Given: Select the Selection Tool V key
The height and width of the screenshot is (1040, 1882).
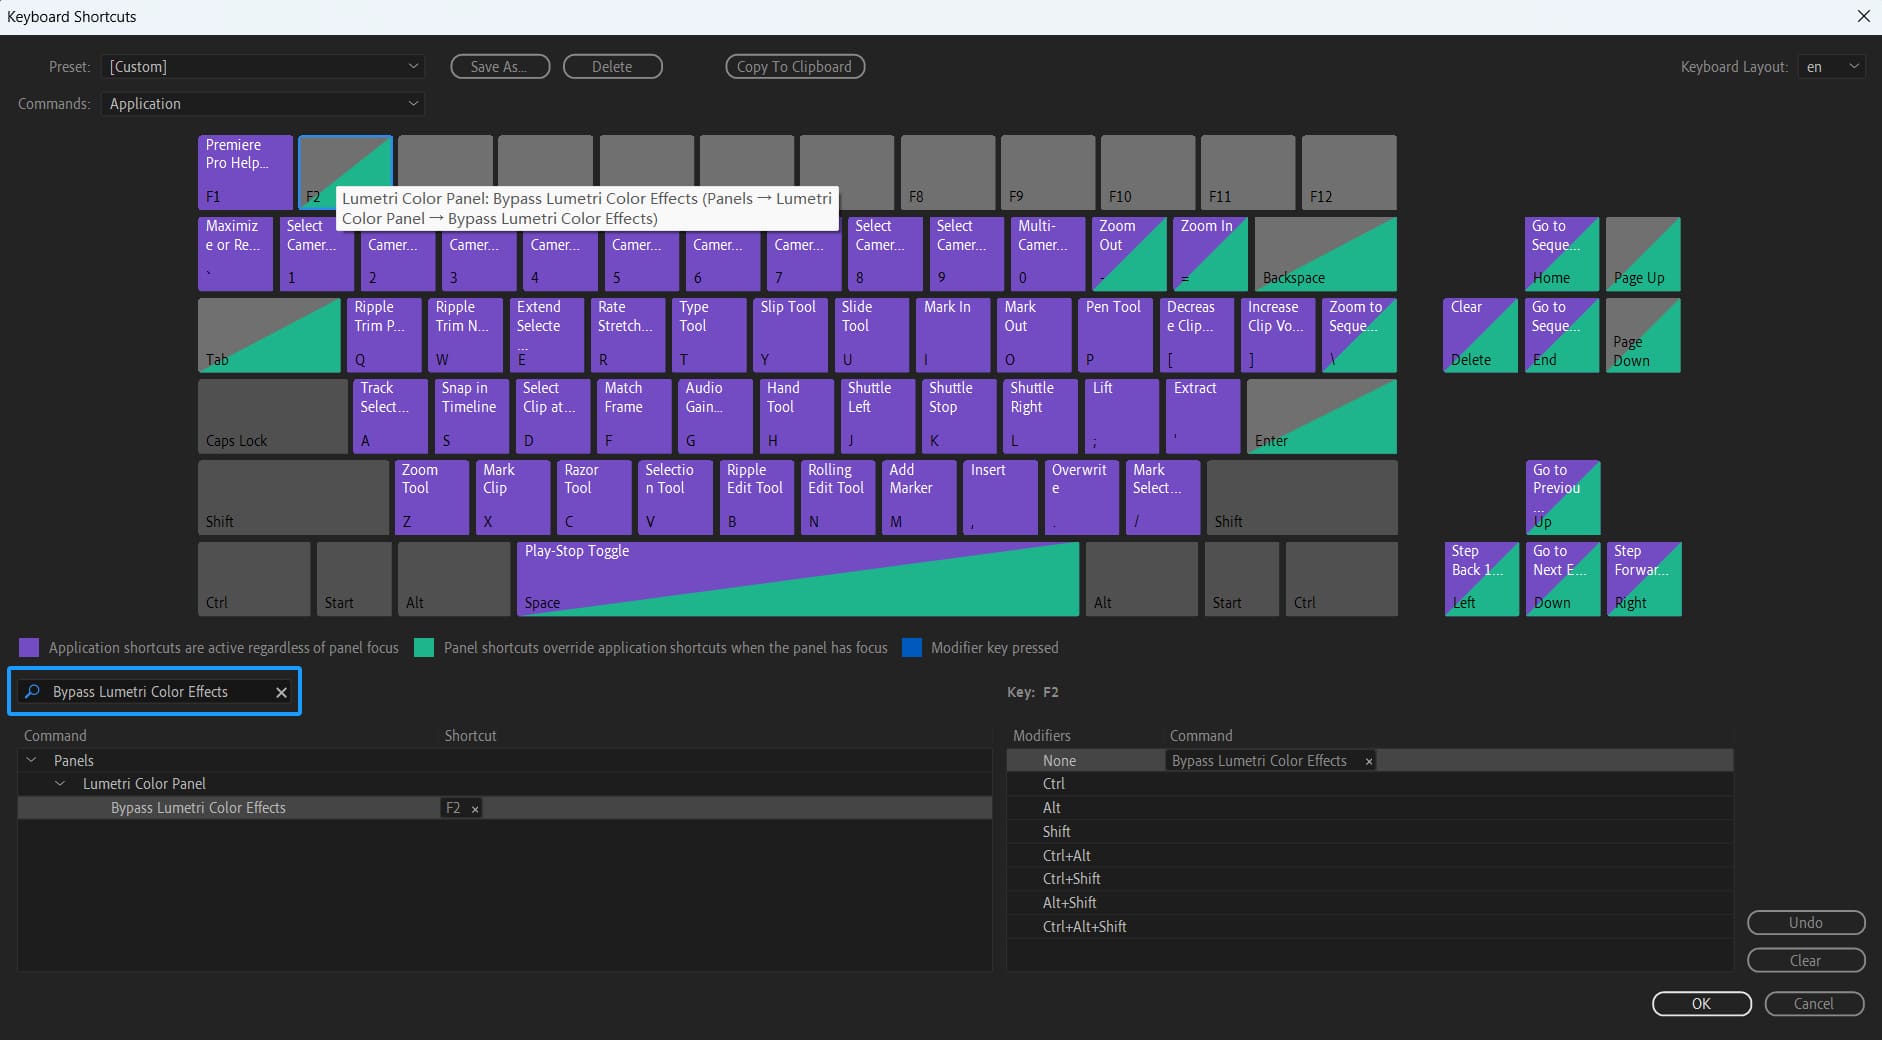Looking at the screenshot, I should pos(675,497).
